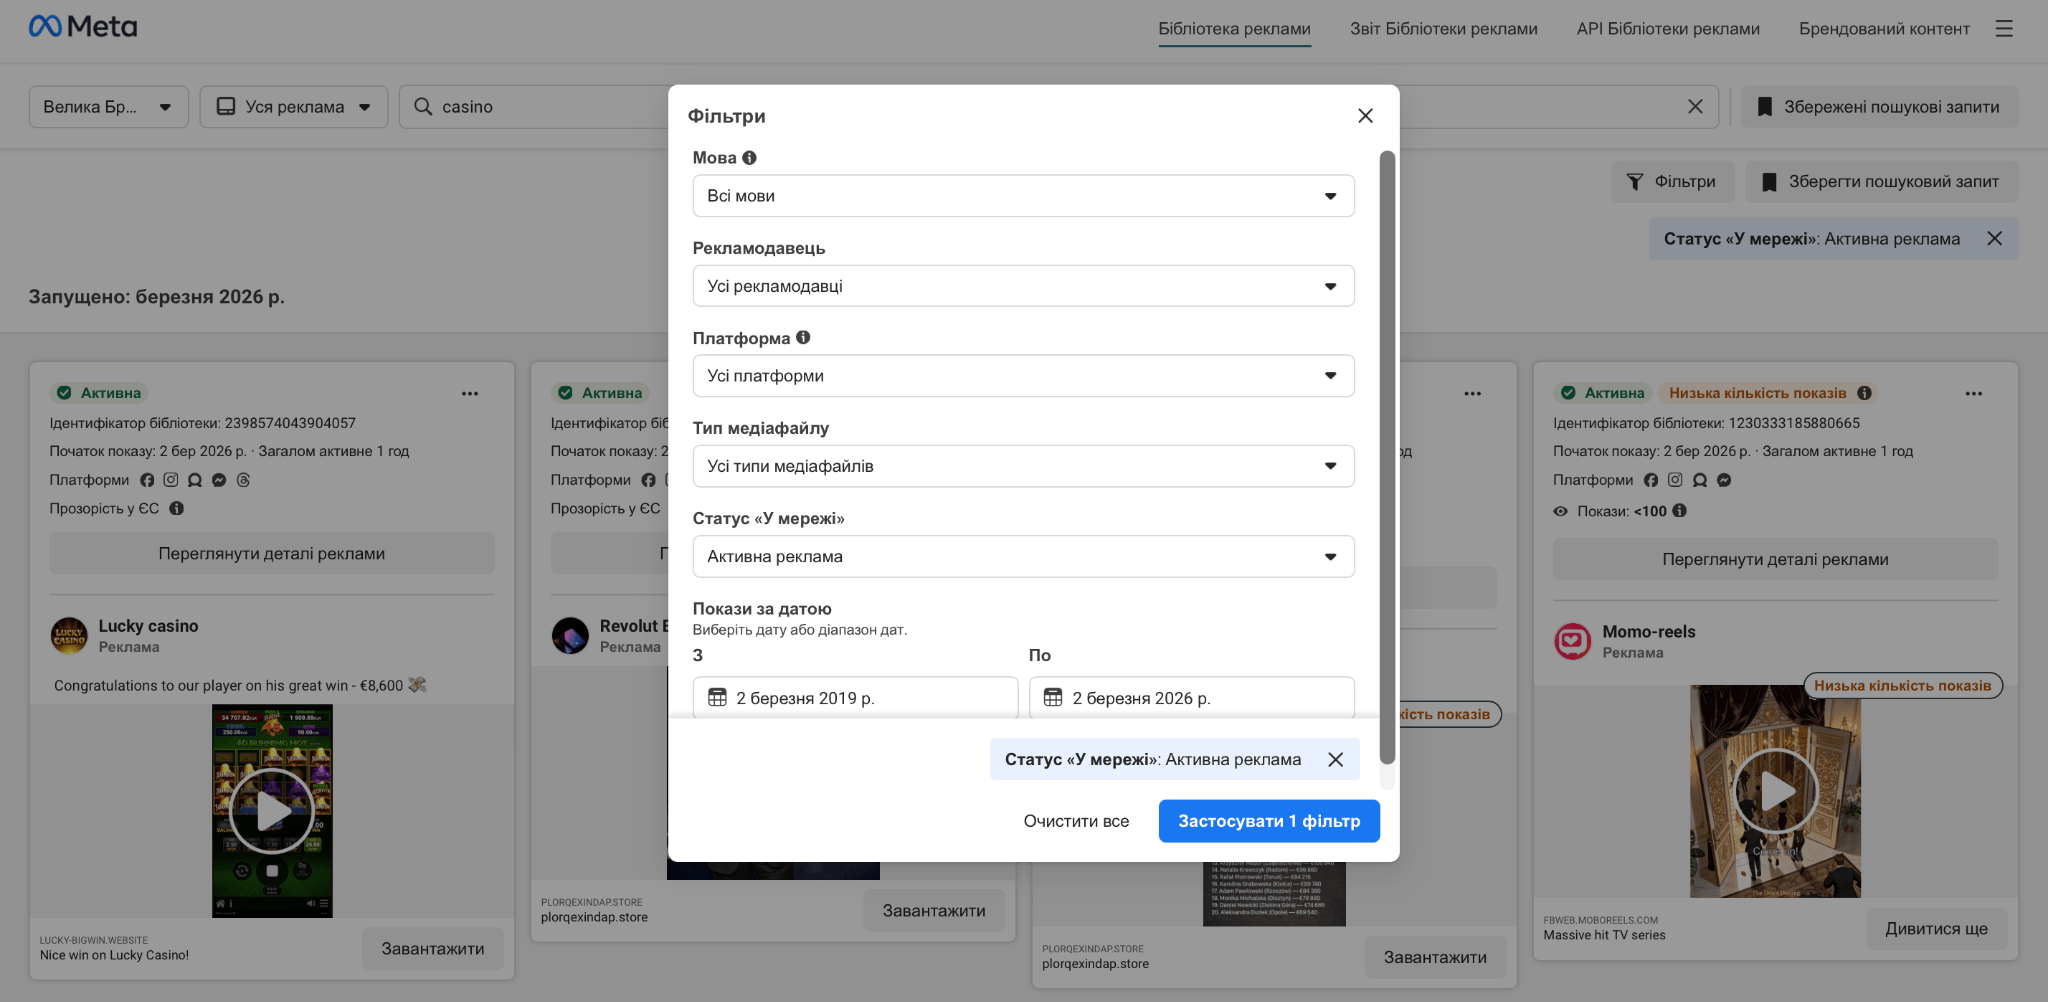2048x1002 pixels.
Task: Apply filter with Застосувати 1 фільтр
Action: click(x=1269, y=821)
